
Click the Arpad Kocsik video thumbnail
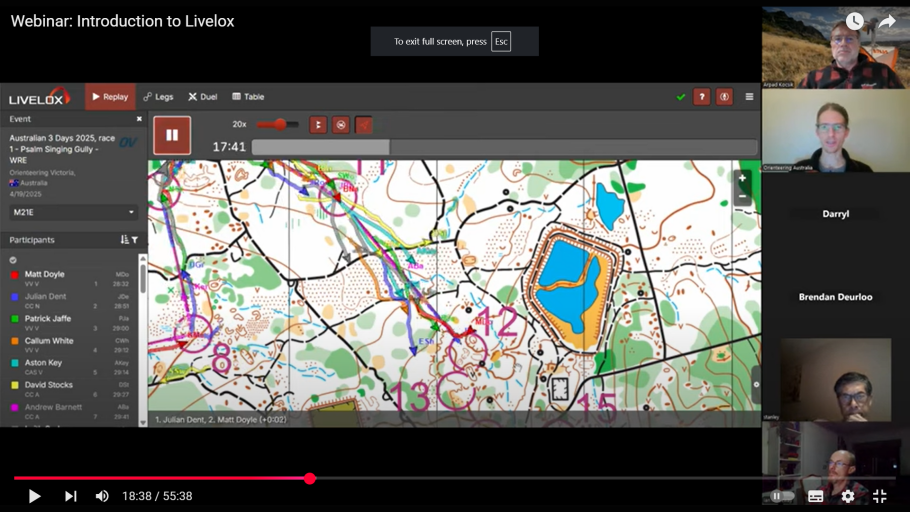[x=836, y=48]
